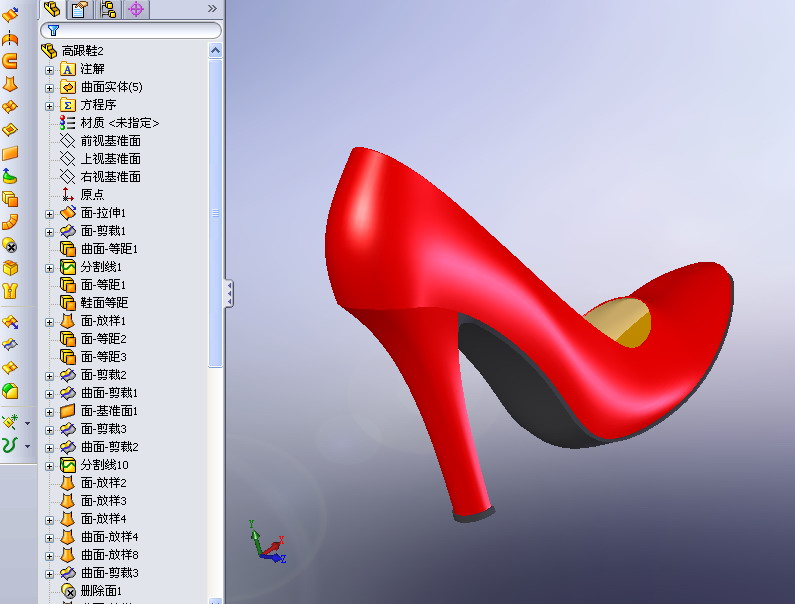Select the Revolved Surface tool

[x=10, y=38]
